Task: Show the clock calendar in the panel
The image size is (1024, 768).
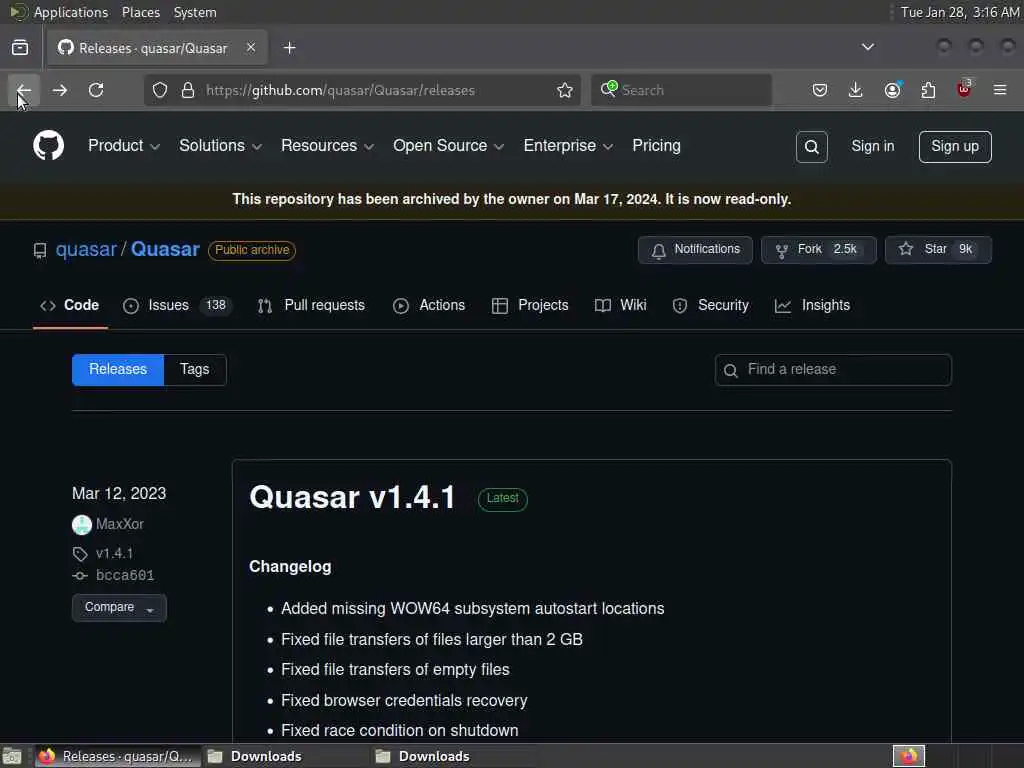Action: pyautogui.click(x=959, y=12)
